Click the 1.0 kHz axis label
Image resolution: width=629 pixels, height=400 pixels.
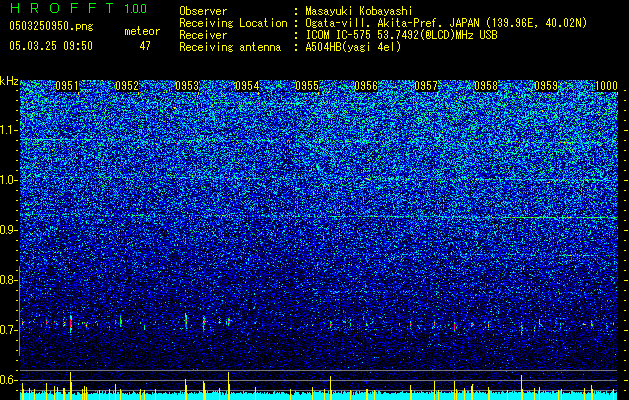tap(9, 180)
